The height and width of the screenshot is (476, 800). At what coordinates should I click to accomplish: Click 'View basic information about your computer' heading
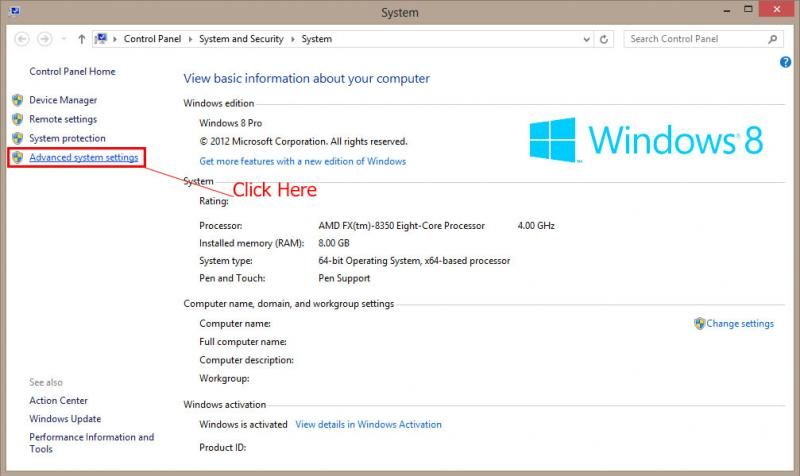coord(306,79)
